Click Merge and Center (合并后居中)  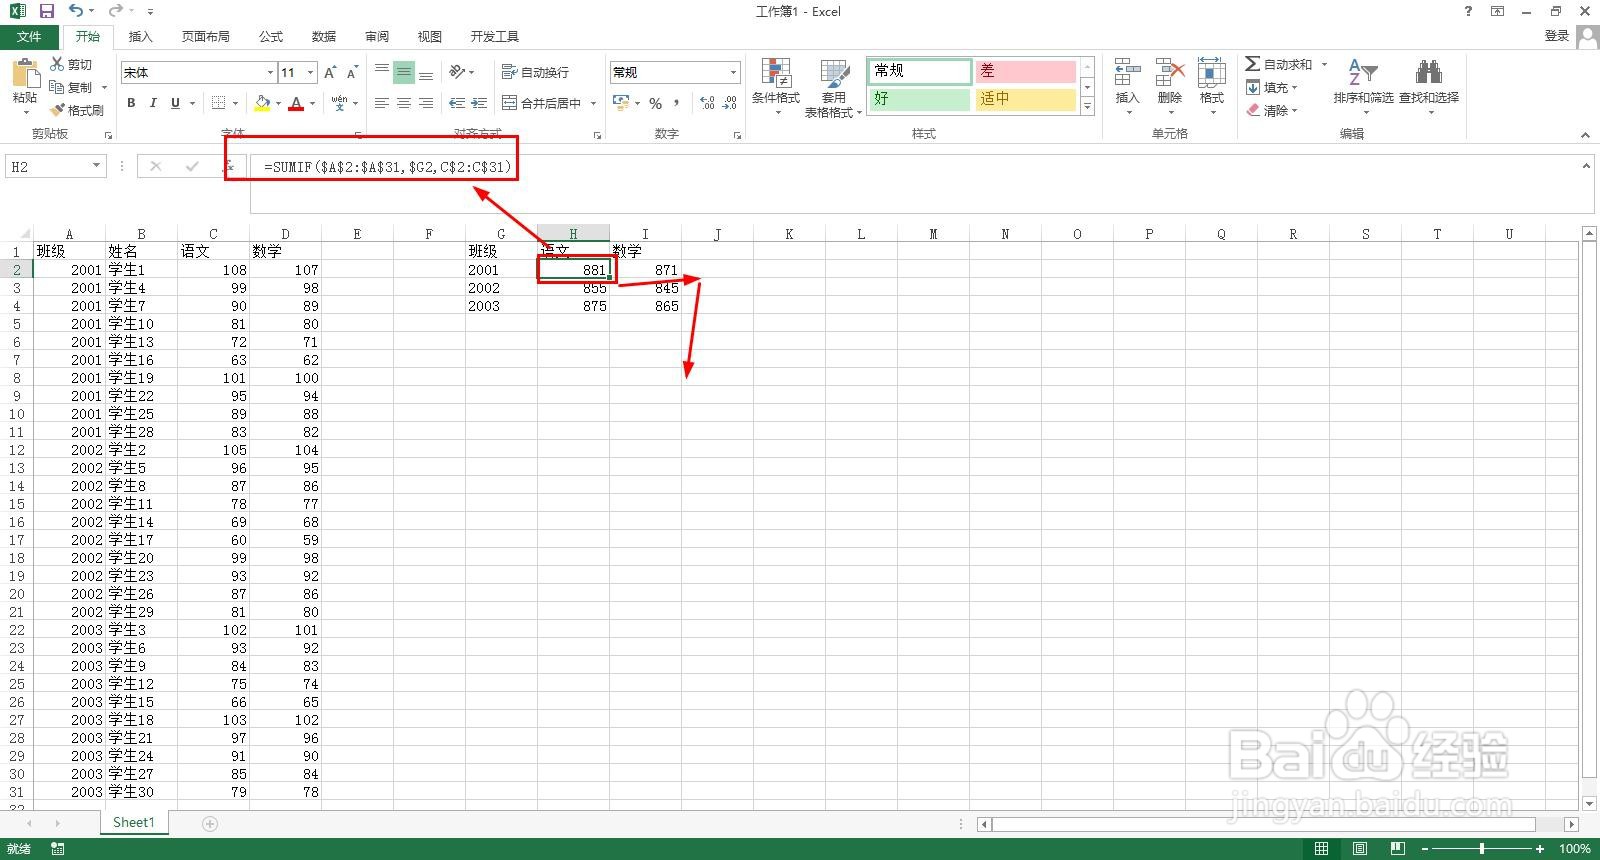541,102
